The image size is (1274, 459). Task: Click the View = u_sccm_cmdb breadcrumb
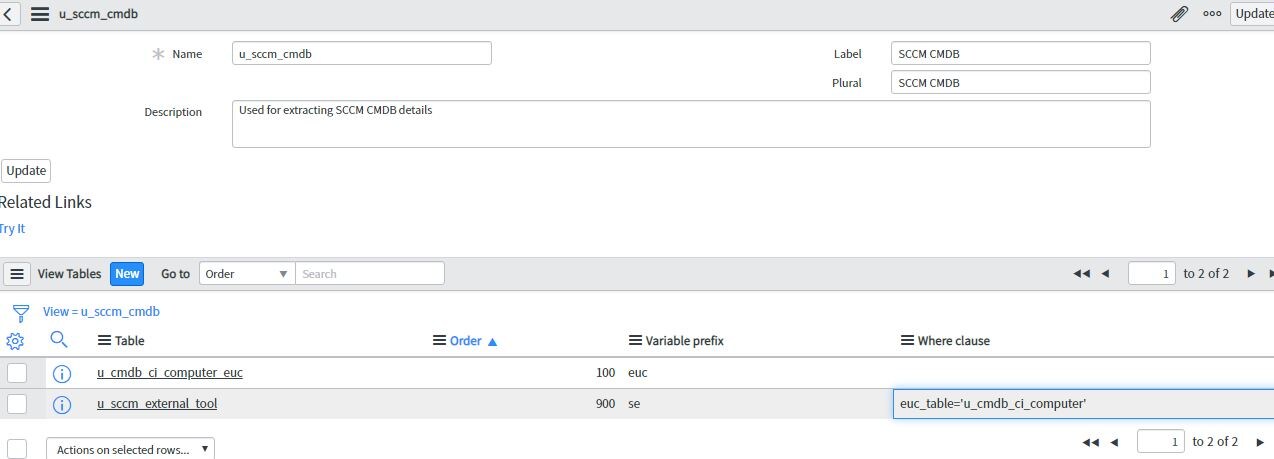(101, 311)
